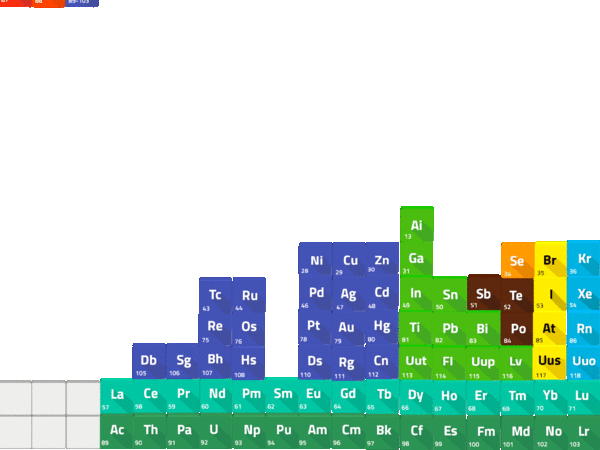Select the yellow Uus tile
This screenshot has height=450, width=600.
click(x=549, y=362)
